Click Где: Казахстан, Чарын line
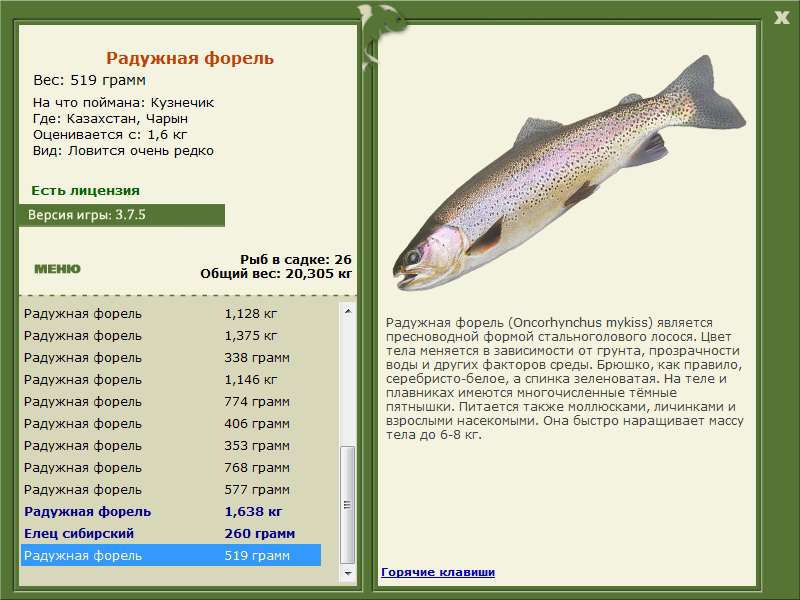This screenshot has height=600, width=800. (x=110, y=119)
